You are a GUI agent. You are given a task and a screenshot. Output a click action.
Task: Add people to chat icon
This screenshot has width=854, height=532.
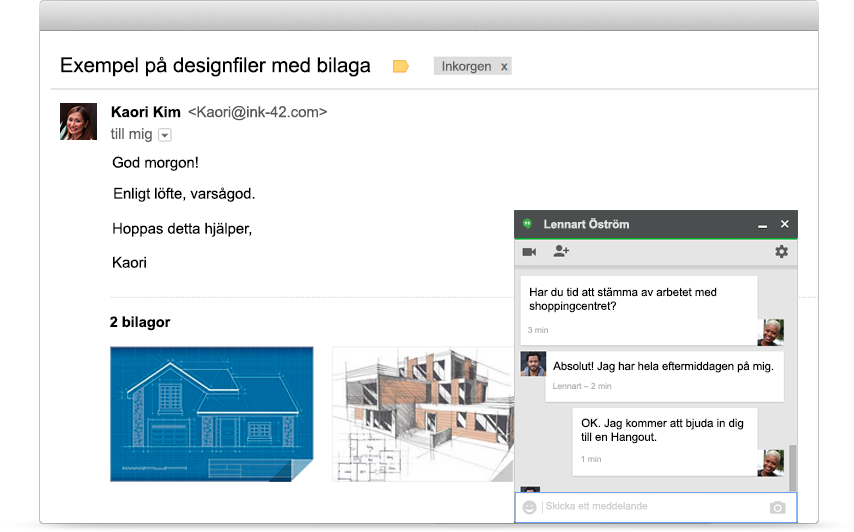point(561,251)
